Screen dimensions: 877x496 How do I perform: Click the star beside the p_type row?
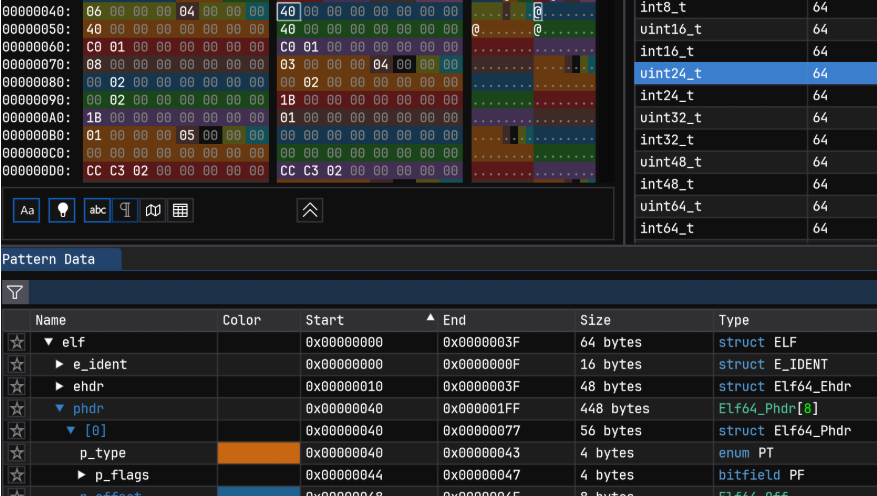pyautogui.click(x=16, y=453)
